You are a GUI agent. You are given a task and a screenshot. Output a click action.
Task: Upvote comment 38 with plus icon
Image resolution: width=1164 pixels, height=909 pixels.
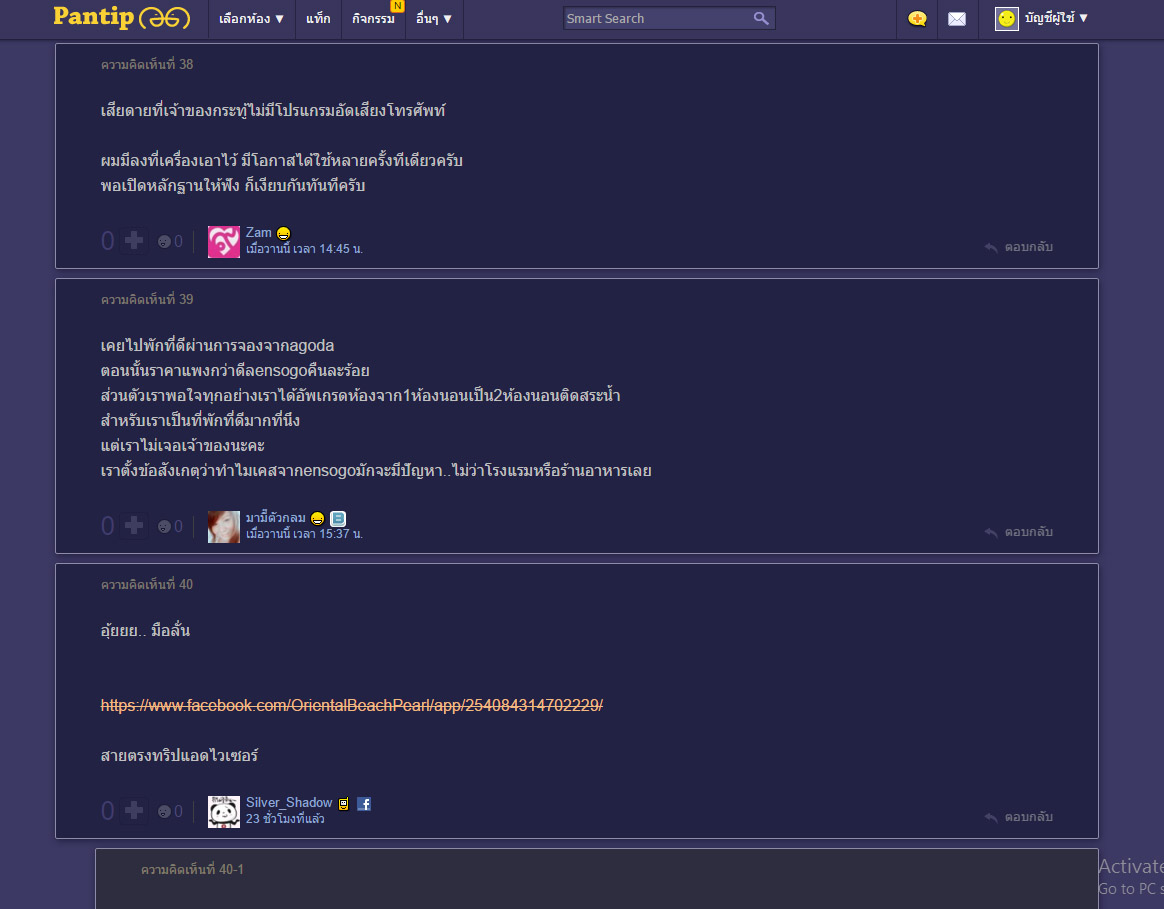click(x=134, y=241)
